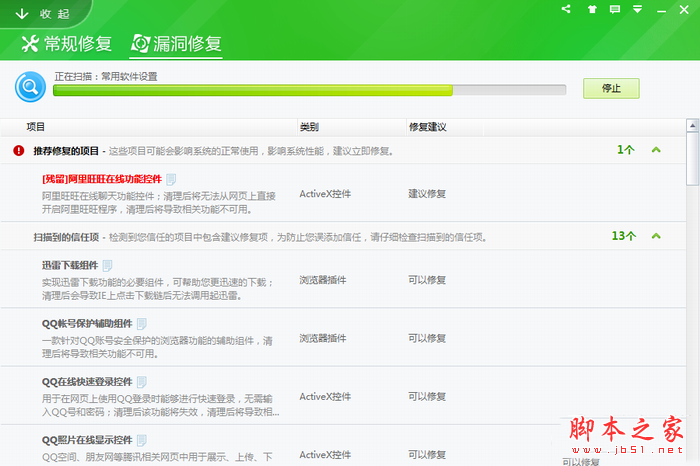
Task: Select the QQ照片在线显示控件 item title
Action: pyautogui.click(x=87, y=440)
